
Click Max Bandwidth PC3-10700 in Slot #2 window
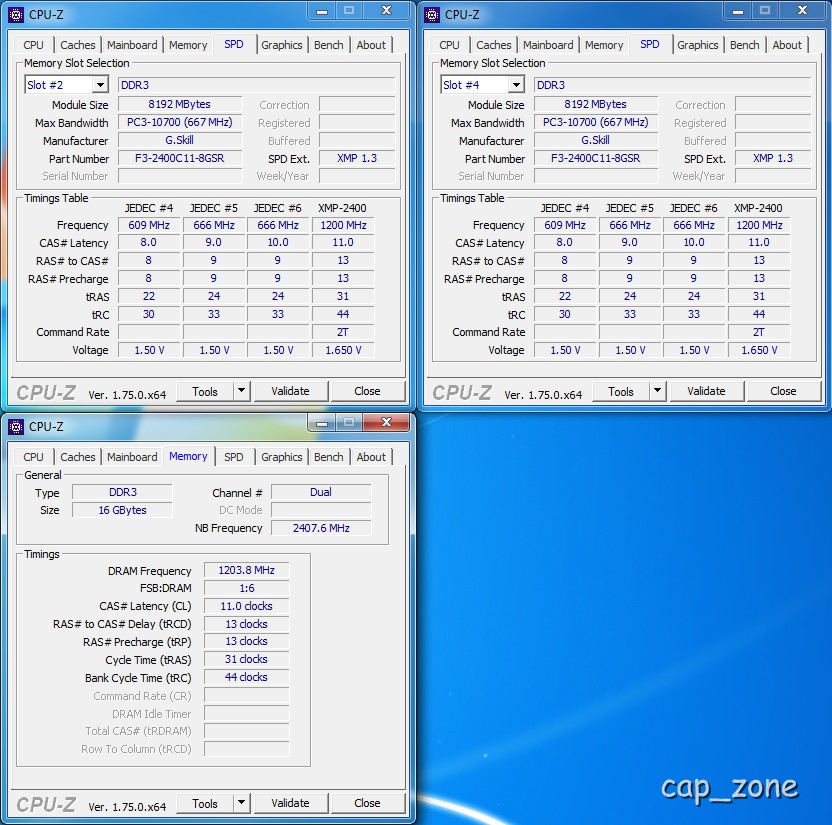pyautogui.click(x=180, y=123)
